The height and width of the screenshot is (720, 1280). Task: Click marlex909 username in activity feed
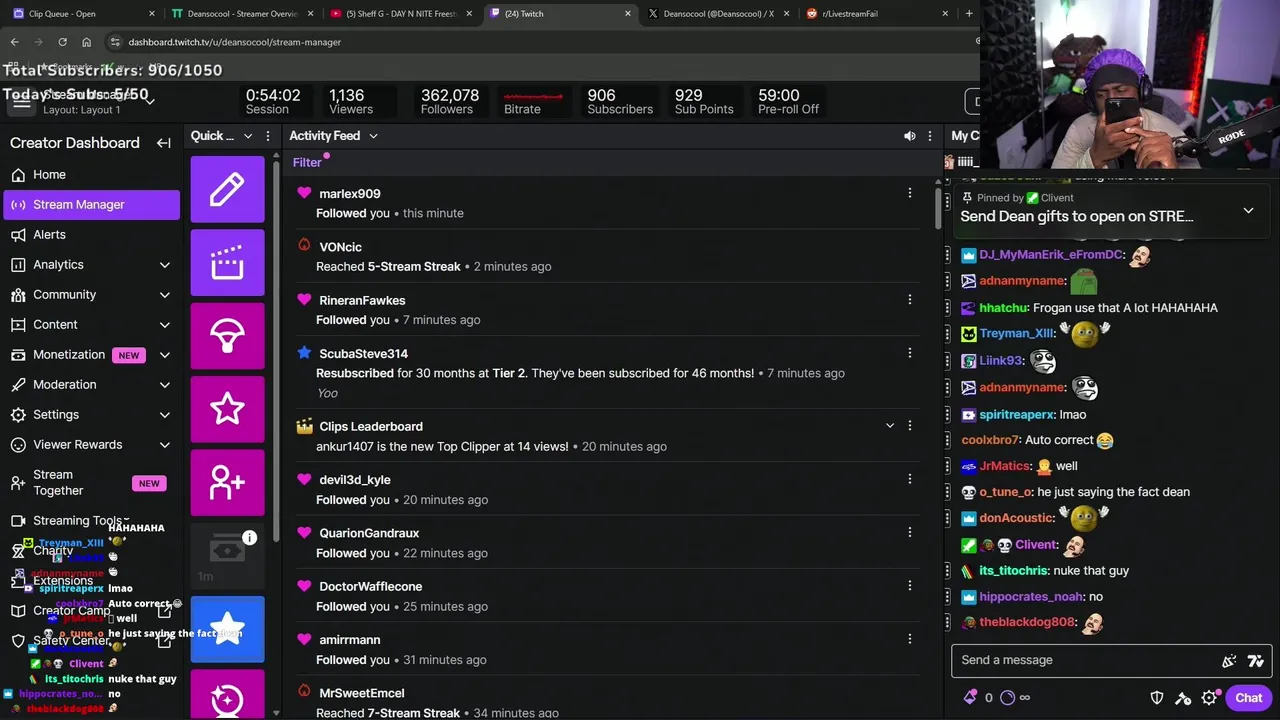[350, 194]
